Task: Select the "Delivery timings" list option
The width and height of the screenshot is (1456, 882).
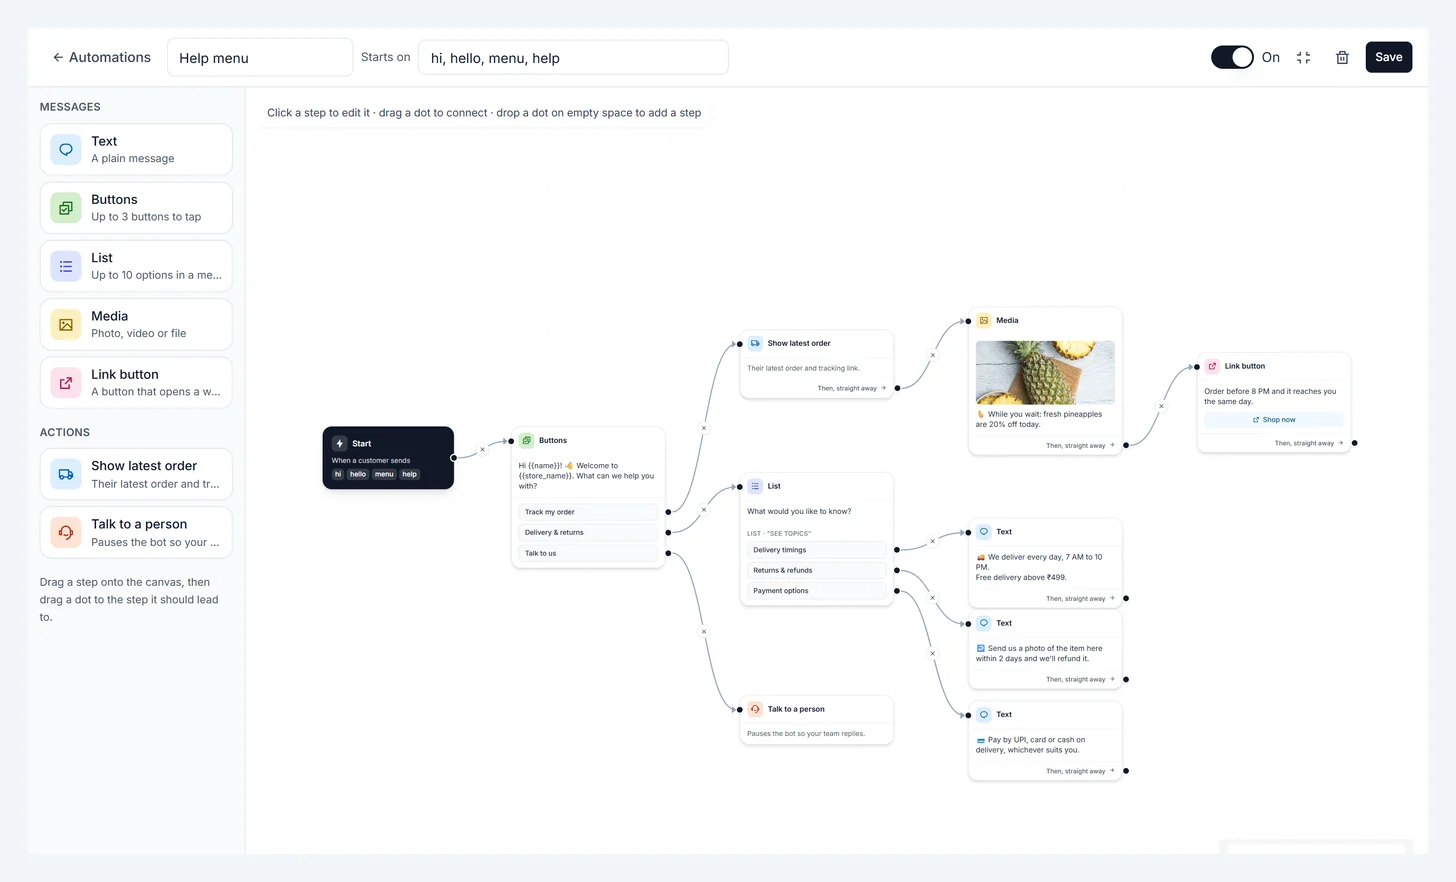Action: [817, 550]
